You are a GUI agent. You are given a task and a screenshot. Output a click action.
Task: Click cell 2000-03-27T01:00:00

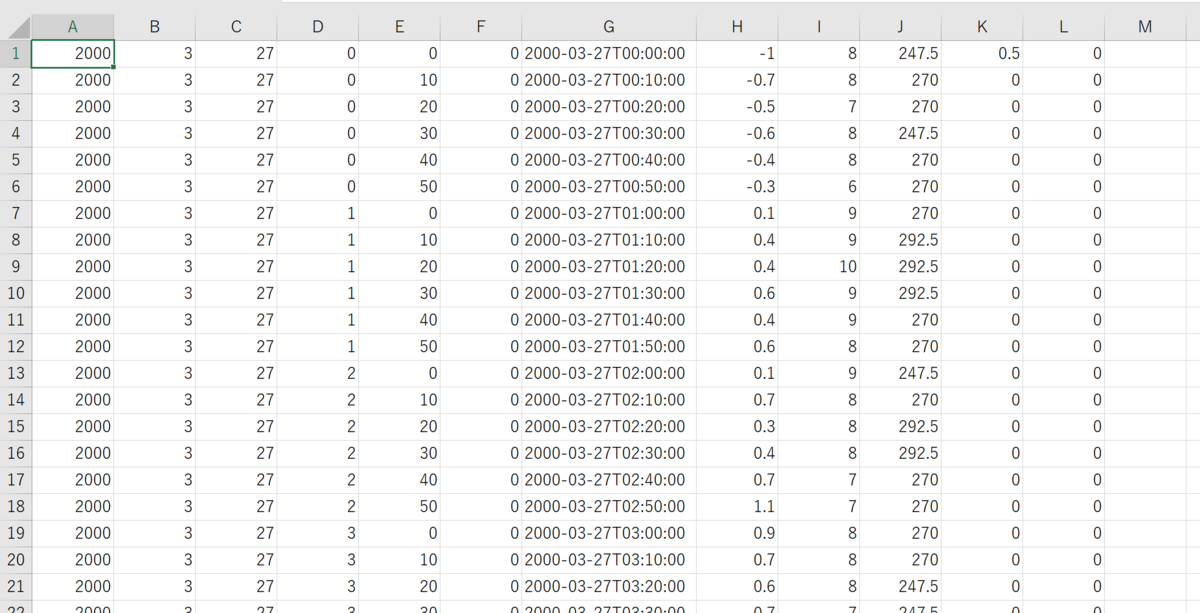pyautogui.click(x=609, y=213)
